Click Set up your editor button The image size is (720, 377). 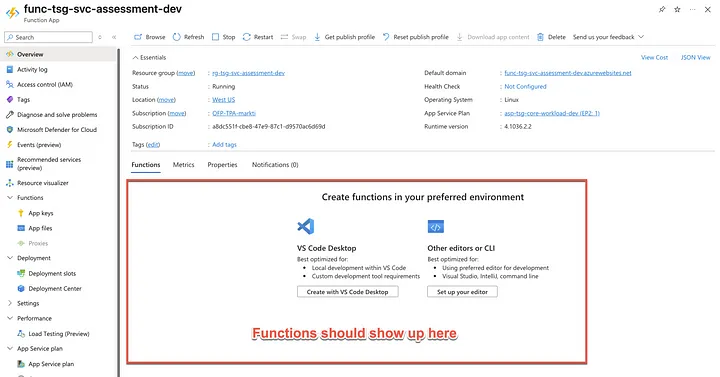click(x=462, y=292)
